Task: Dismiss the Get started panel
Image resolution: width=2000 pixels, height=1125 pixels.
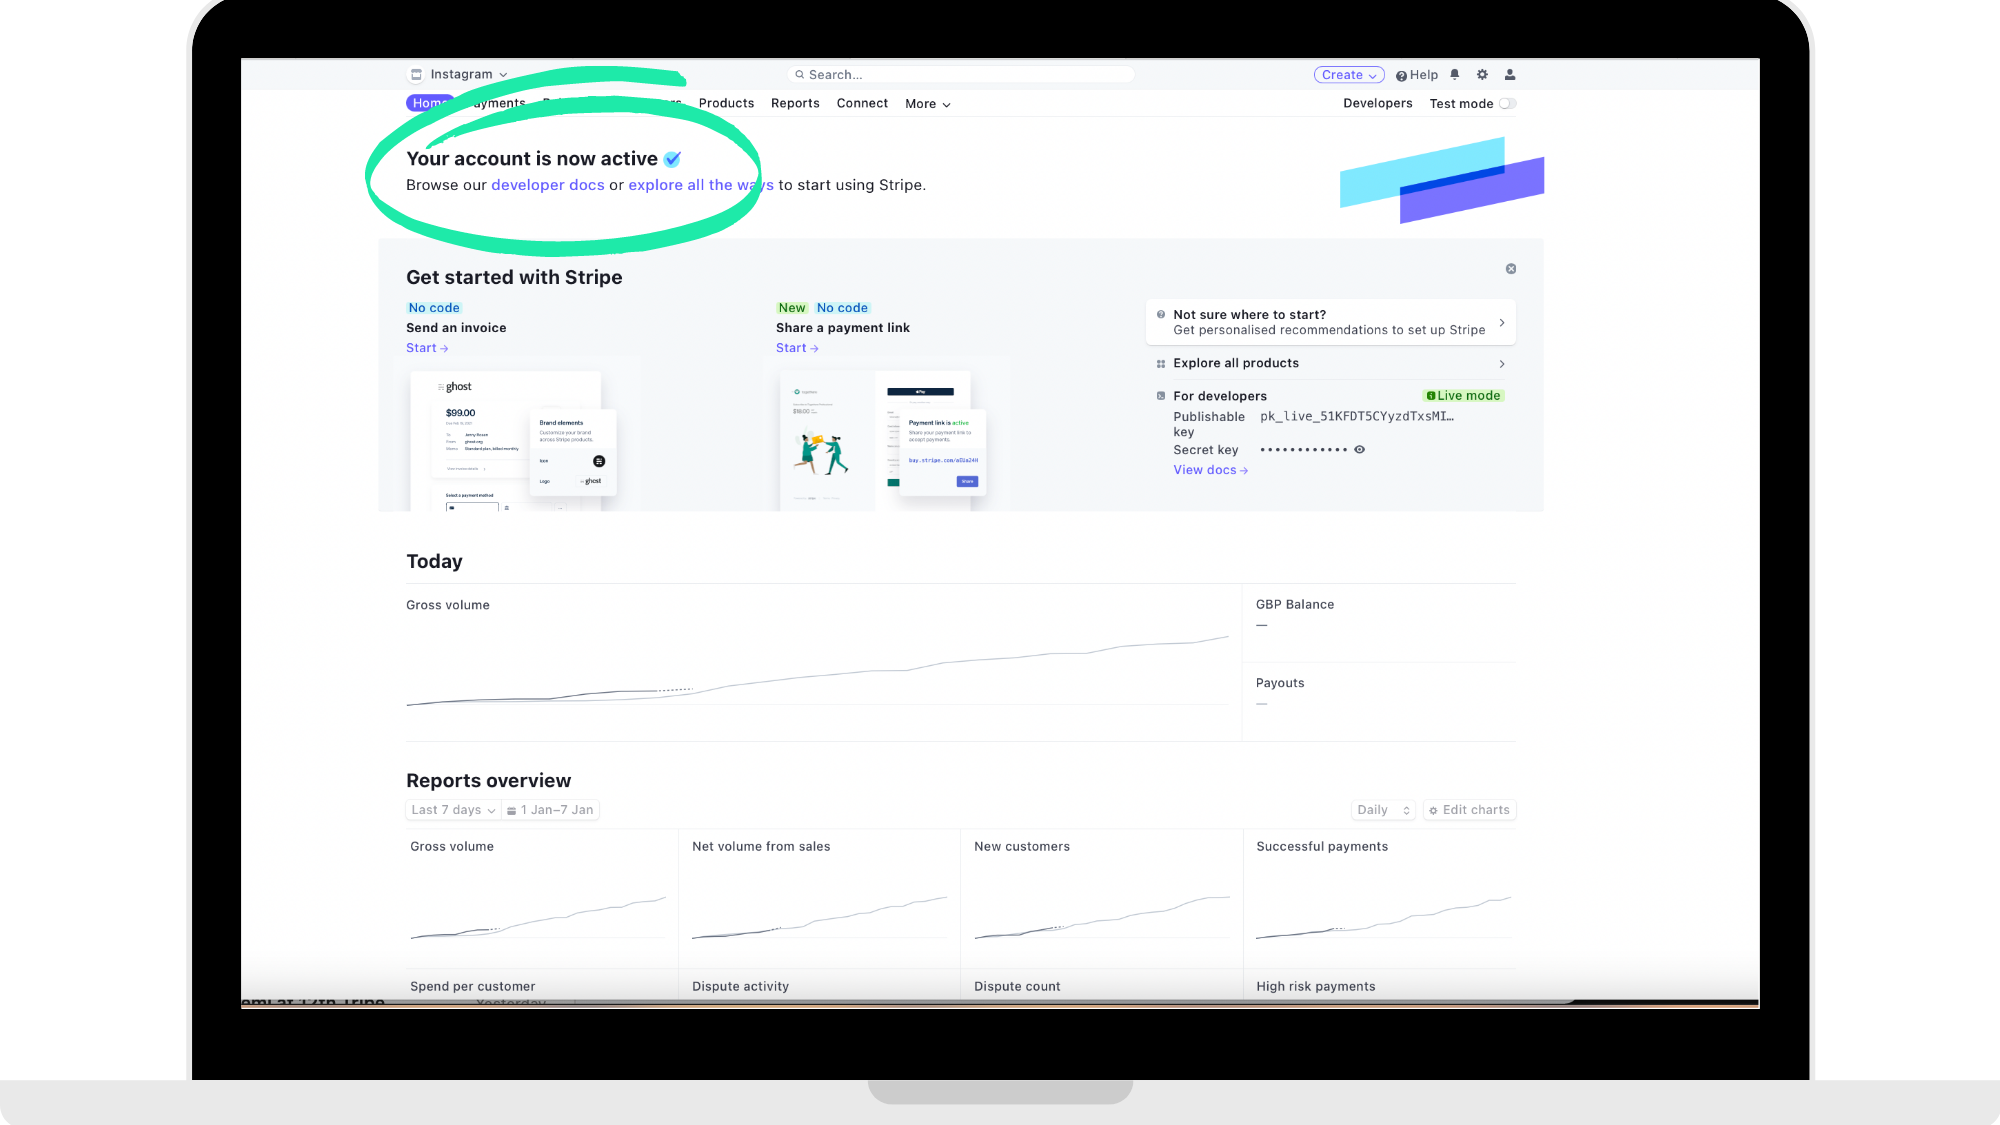Action: [x=1511, y=268]
